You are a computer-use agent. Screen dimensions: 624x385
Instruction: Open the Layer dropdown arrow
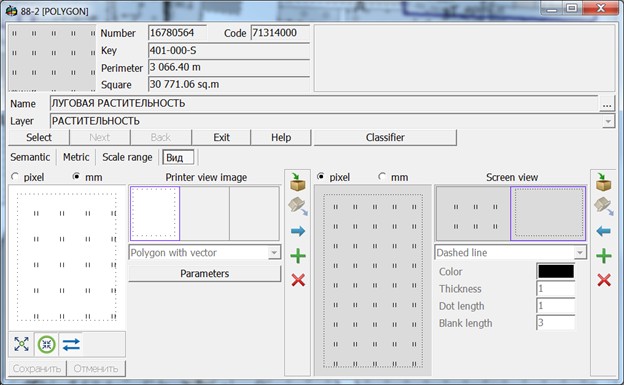[x=608, y=121]
